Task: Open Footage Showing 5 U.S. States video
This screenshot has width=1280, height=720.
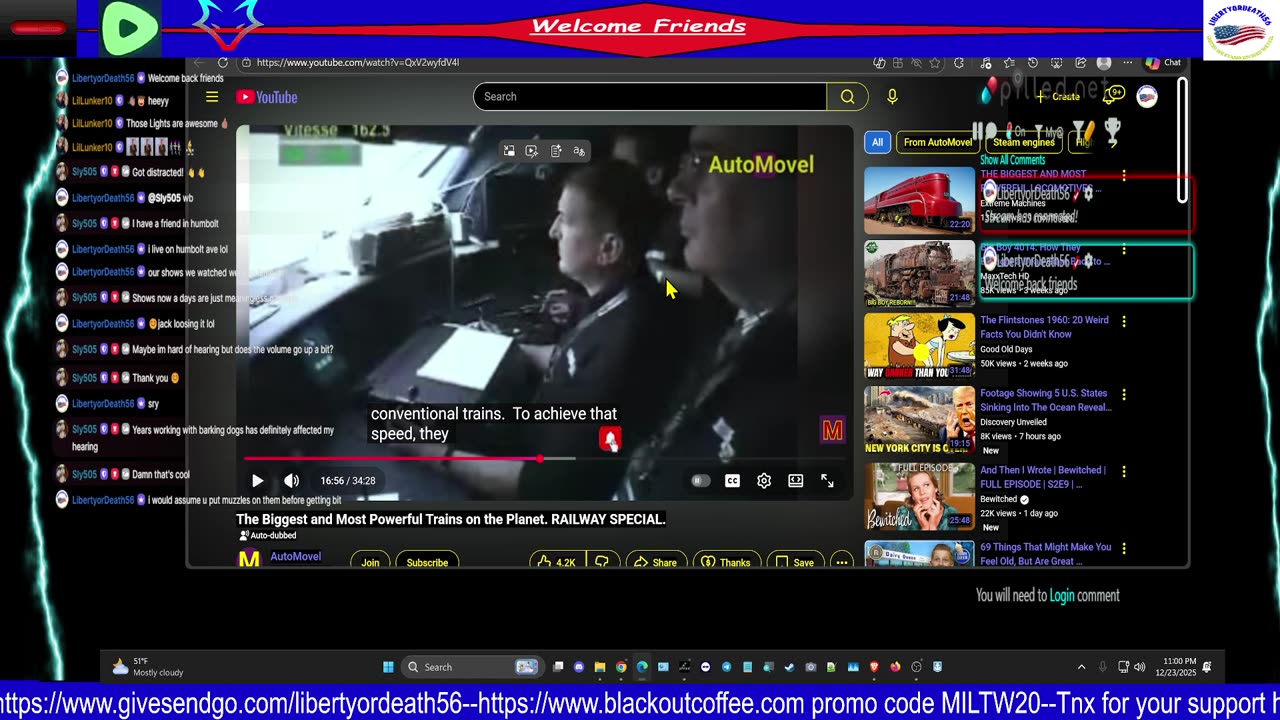Action: click(1045, 400)
